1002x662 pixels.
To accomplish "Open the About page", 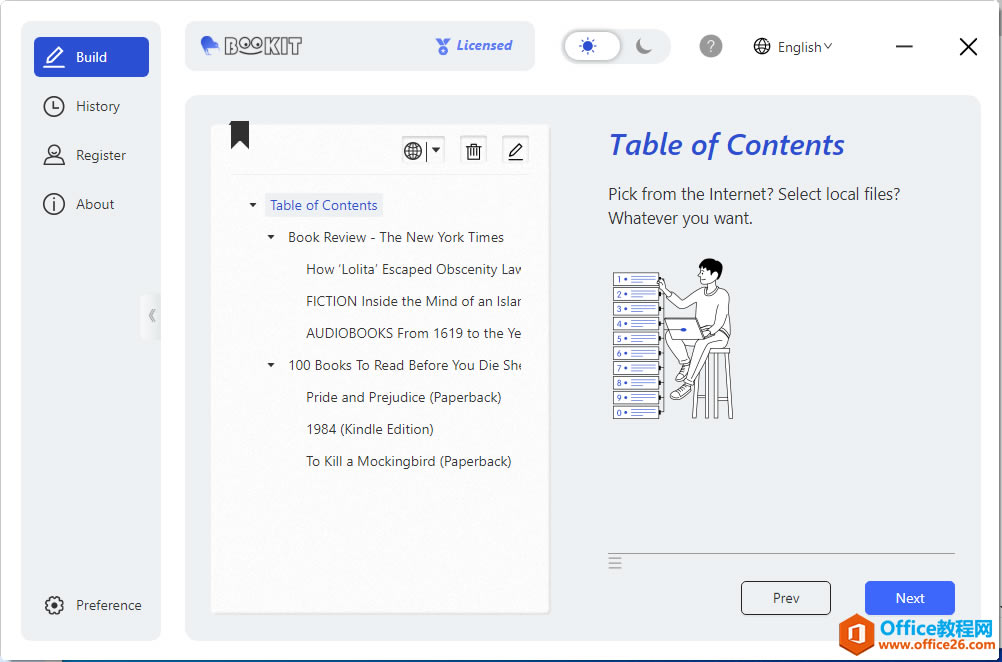I will [91, 204].
